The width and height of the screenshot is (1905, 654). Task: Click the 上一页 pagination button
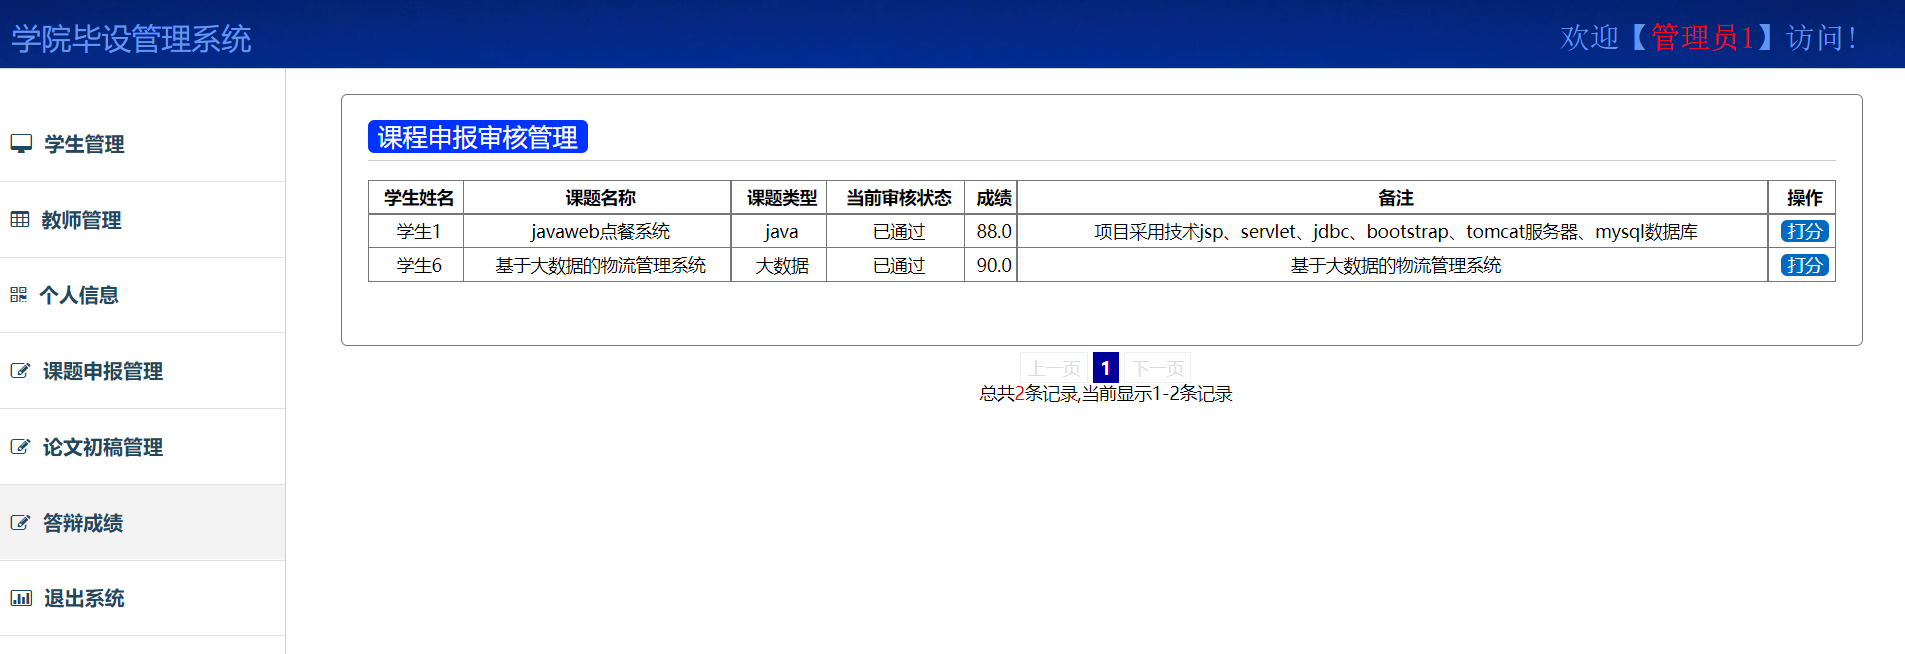tap(1054, 368)
